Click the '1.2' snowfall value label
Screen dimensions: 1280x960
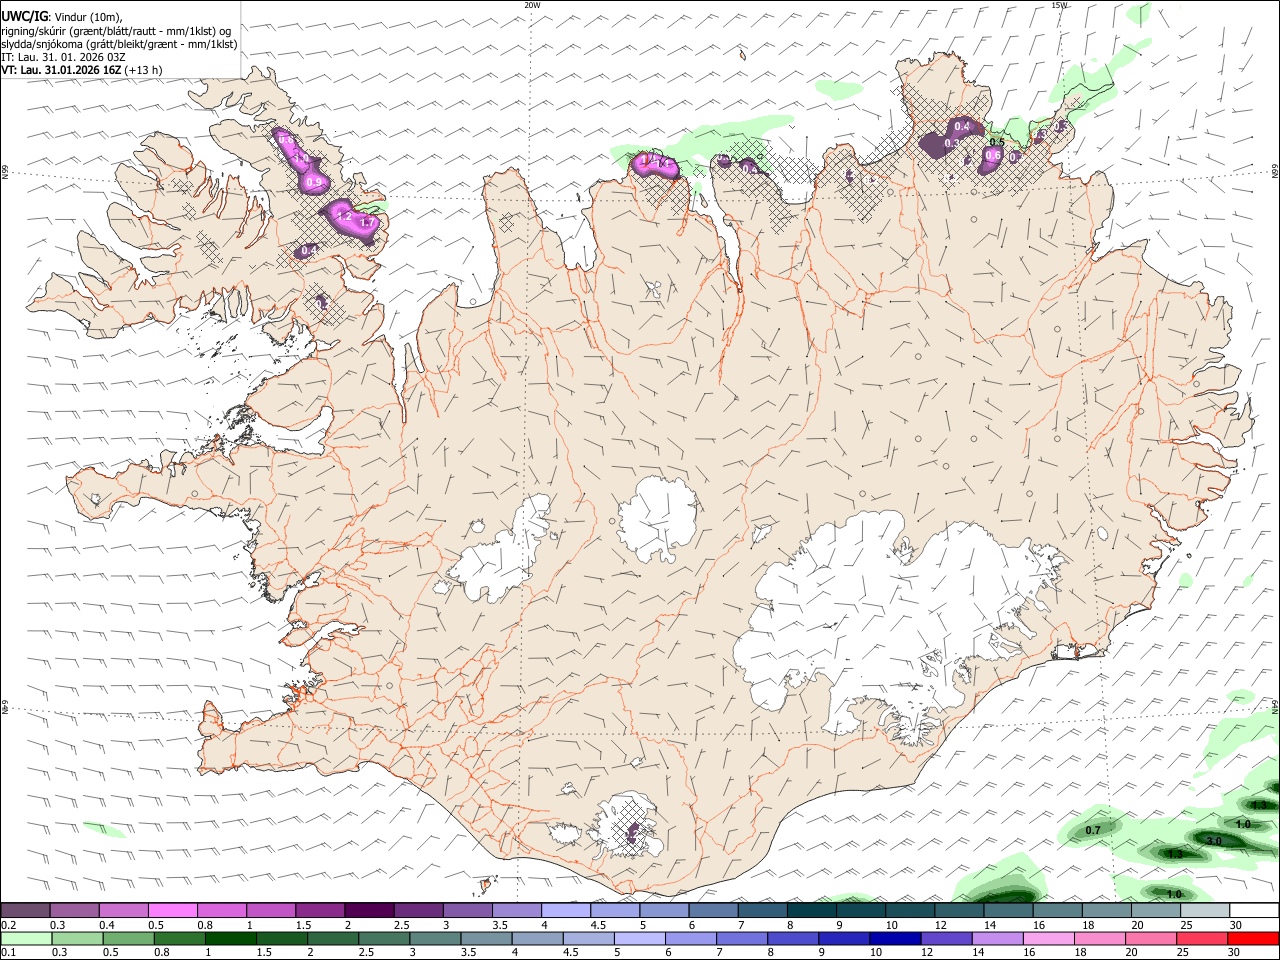click(344, 215)
